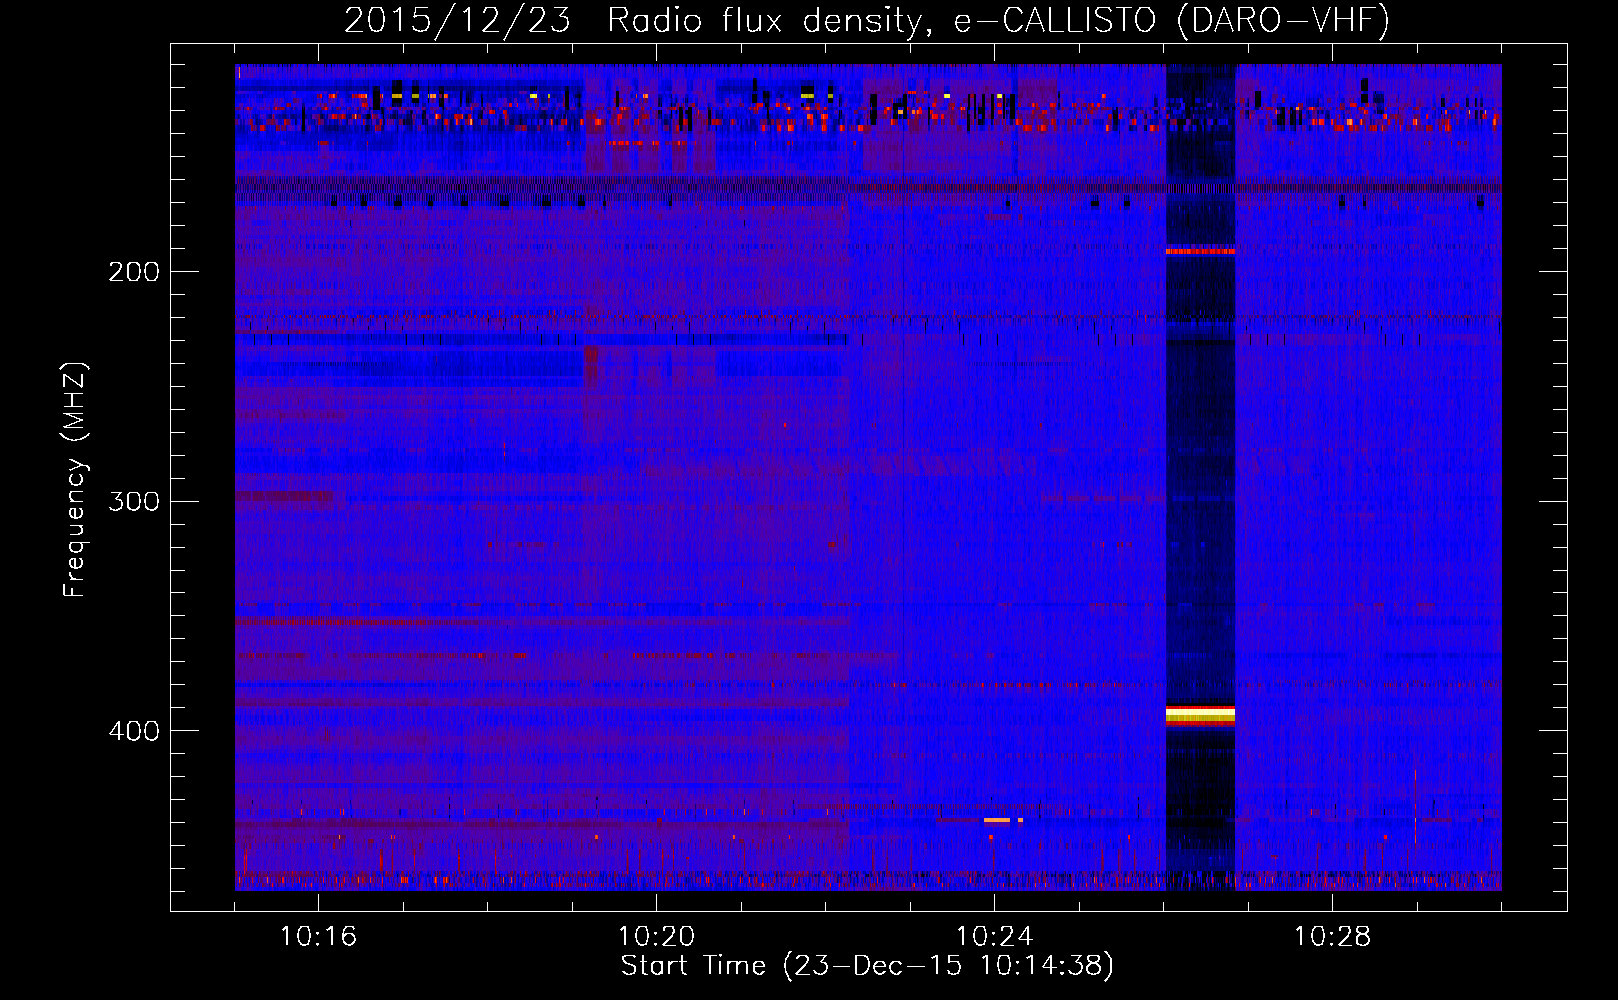Click the '400' frequency tick label
Viewport: 1618px width, 1000px height.
(134, 731)
